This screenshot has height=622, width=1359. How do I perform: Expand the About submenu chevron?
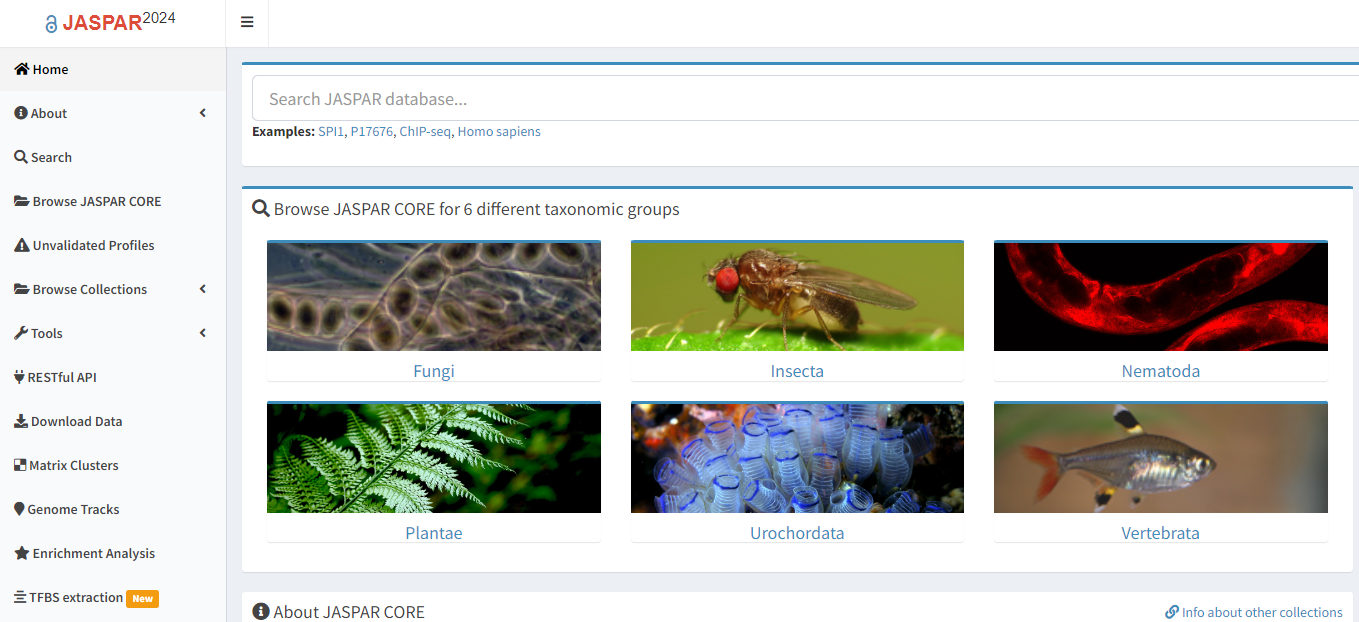[x=203, y=113]
